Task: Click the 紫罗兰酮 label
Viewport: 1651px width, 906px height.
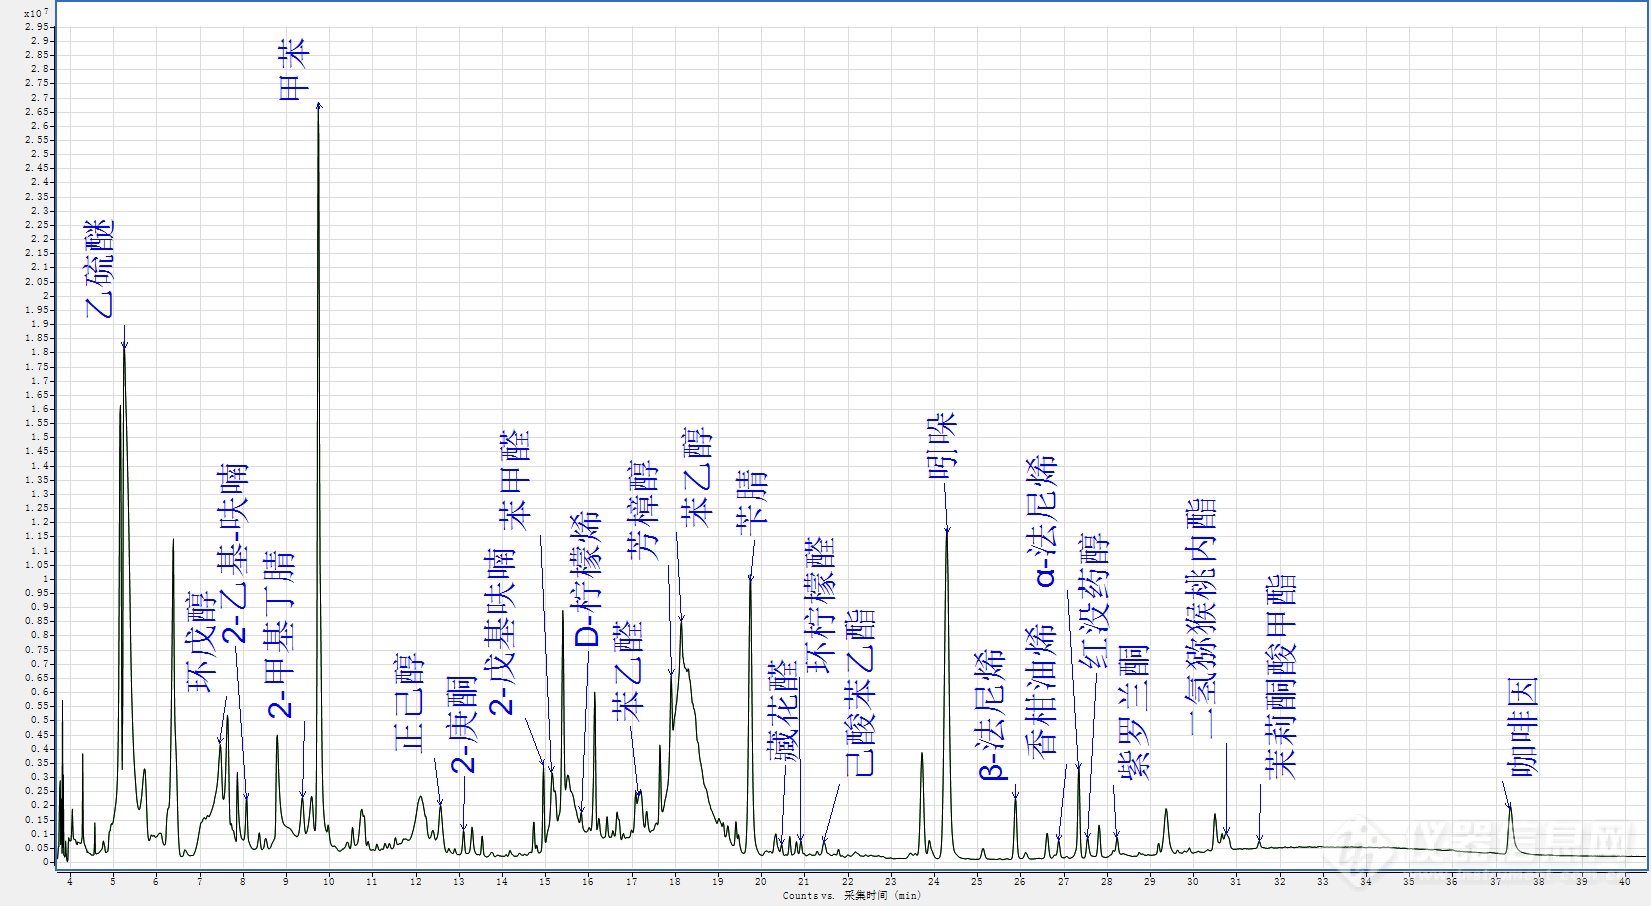Action: pyautogui.click(x=1133, y=712)
